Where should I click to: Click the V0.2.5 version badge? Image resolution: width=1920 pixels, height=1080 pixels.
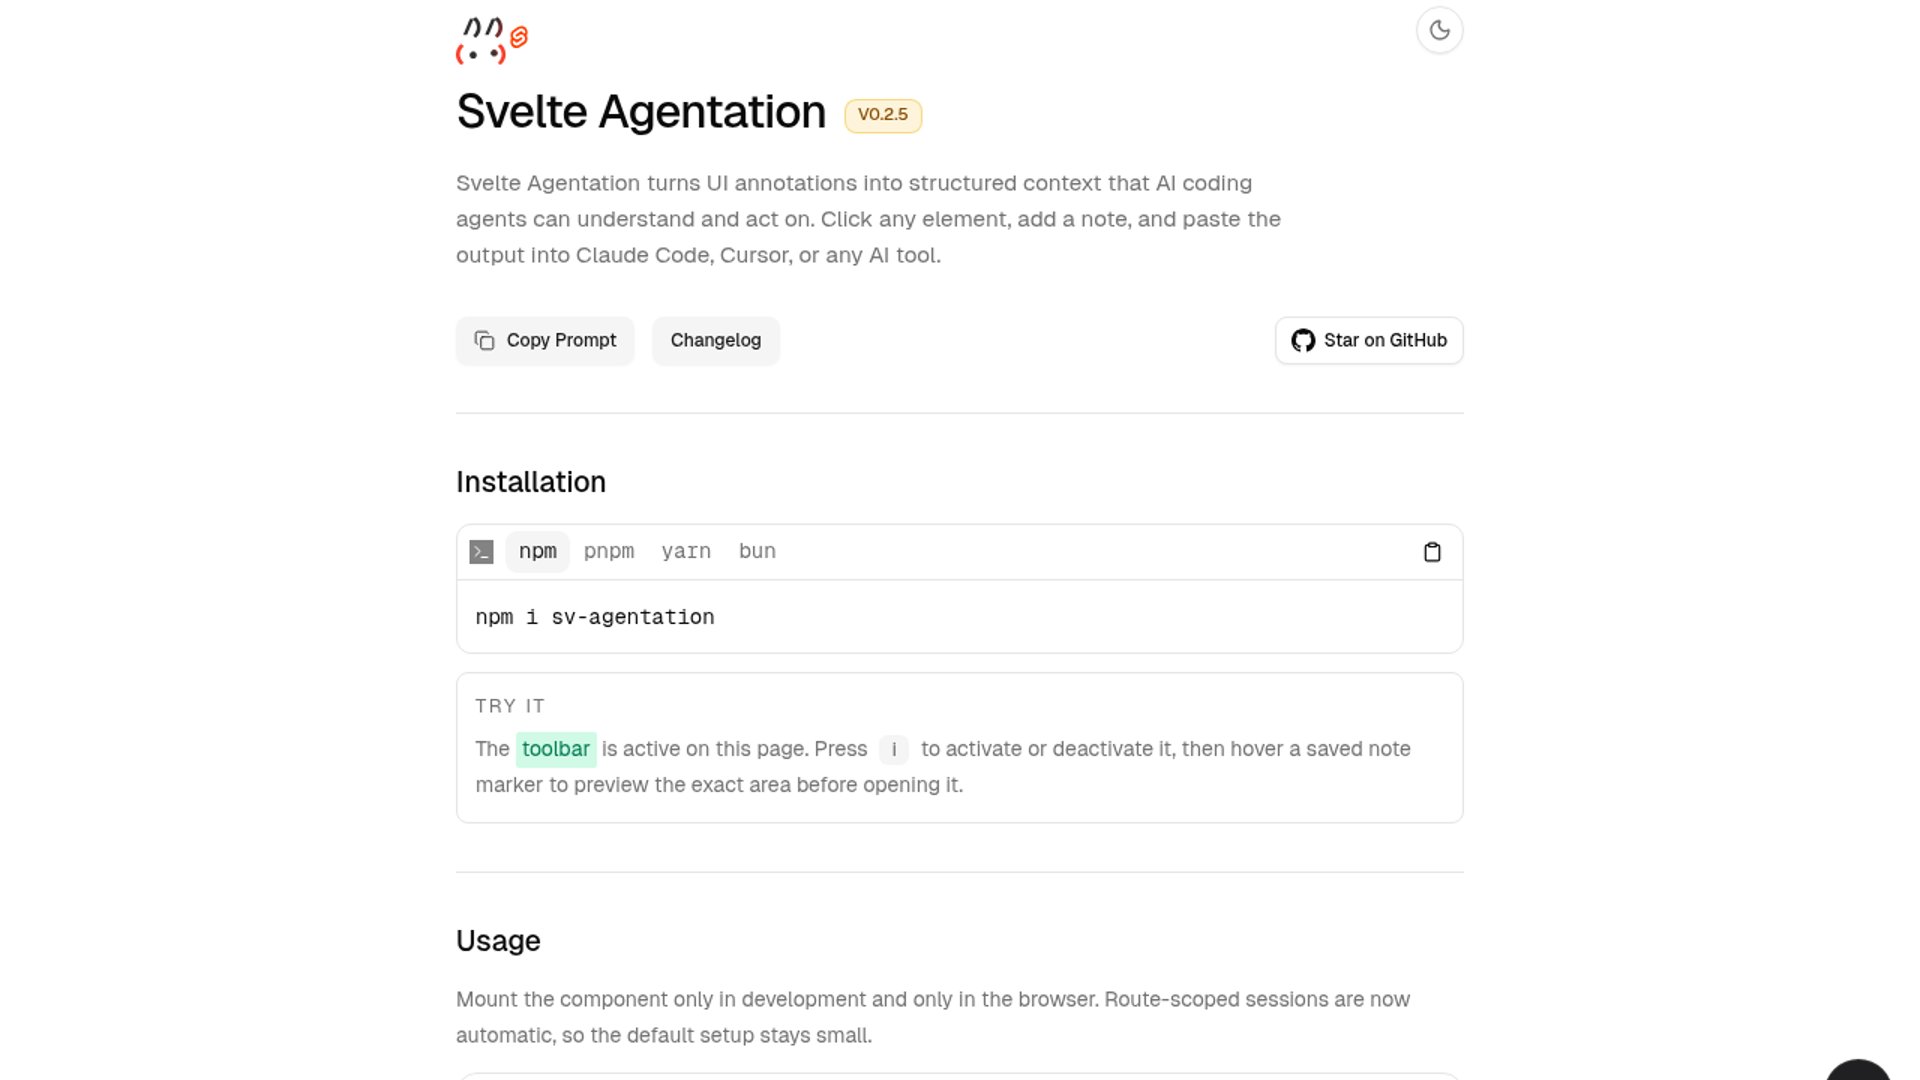tap(882, 116)
